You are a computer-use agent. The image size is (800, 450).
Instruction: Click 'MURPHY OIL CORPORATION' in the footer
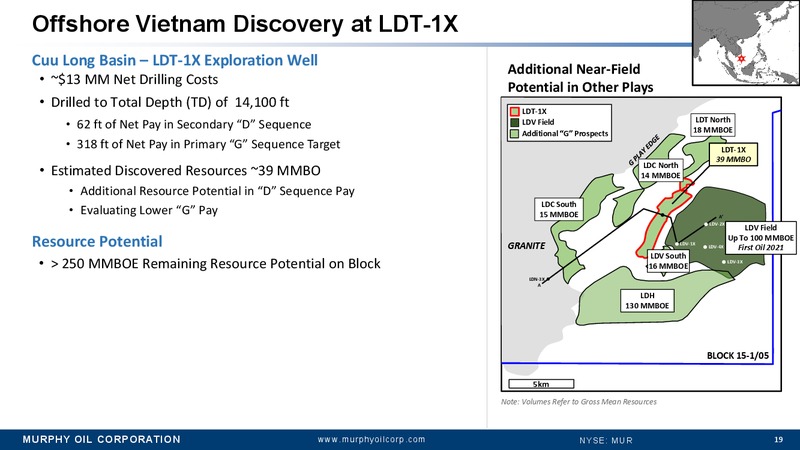[102, 439]
